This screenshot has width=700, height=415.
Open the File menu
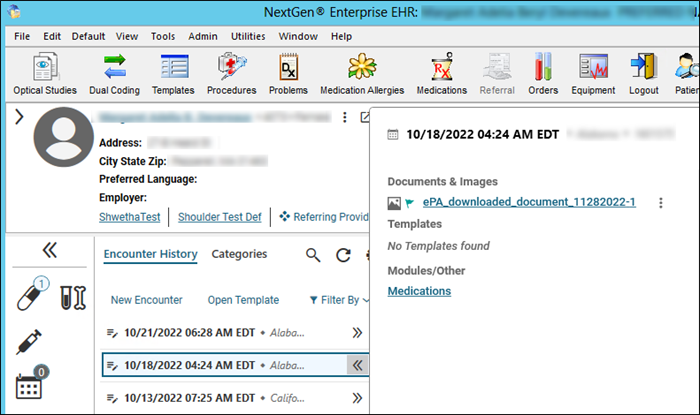tap(22, 36)
